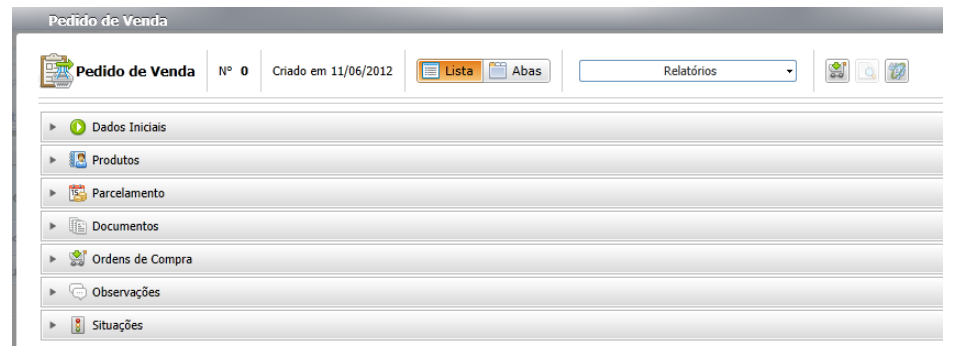Click the Pedido de Venda clipboard icon
This screenshot has height=361, width=956.
[56, 71]
